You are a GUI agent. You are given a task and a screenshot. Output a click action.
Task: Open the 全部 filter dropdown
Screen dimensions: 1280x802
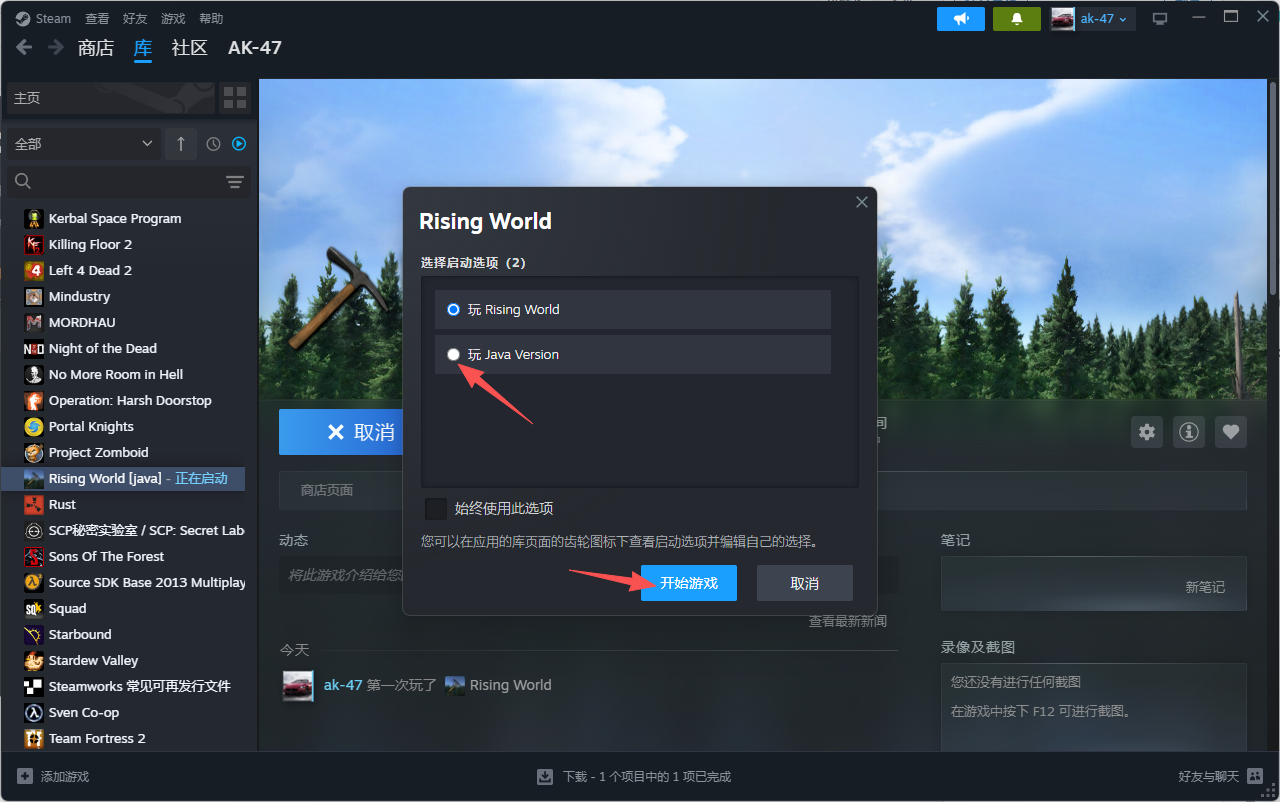pos(84,144)
